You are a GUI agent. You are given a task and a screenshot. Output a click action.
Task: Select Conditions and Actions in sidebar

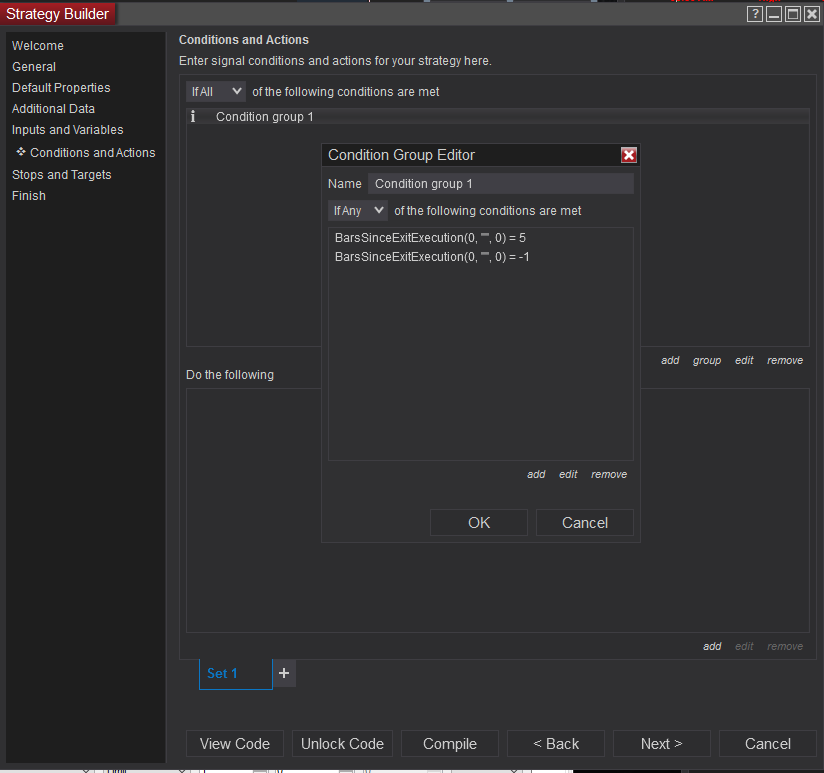coord(92,153)
